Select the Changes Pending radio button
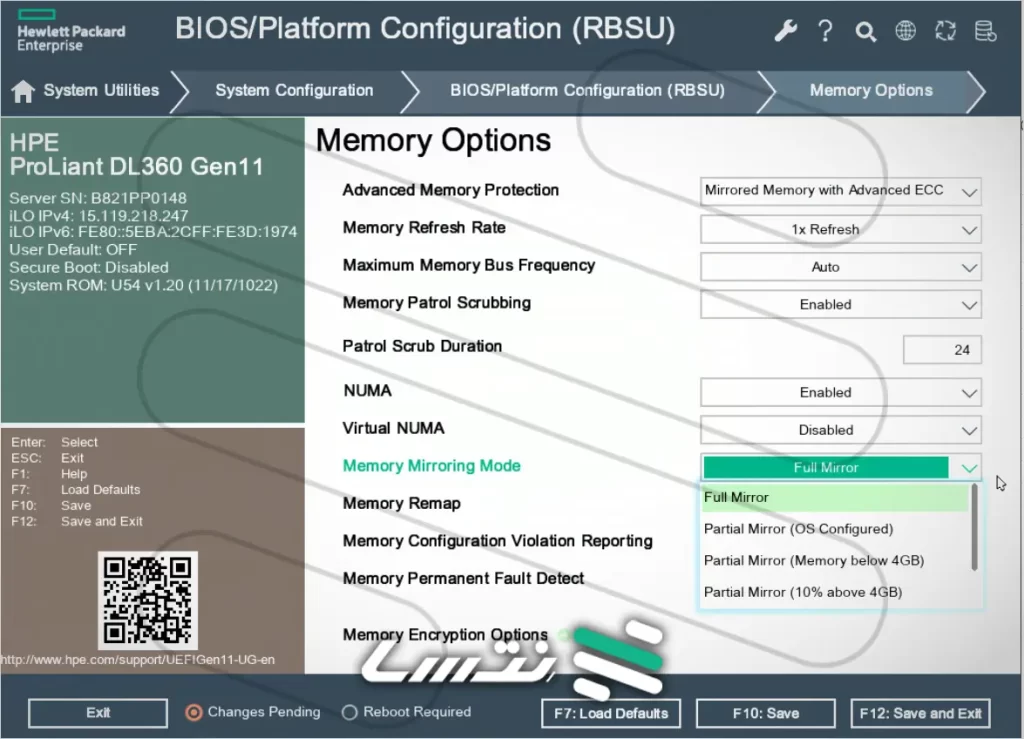Screen dimensions: 1024x739 click(x=194, y=713)
